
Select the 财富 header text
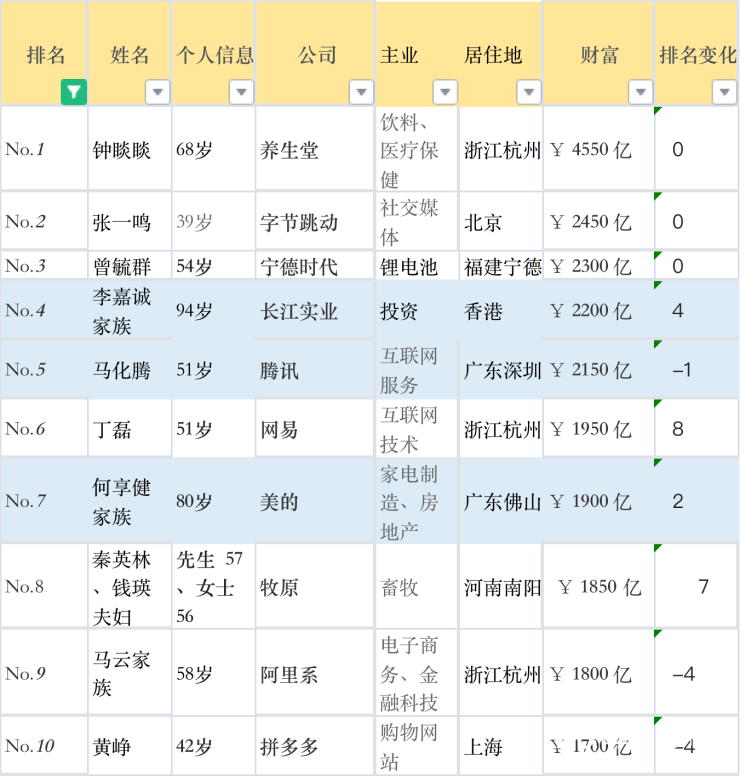point(599,55)
